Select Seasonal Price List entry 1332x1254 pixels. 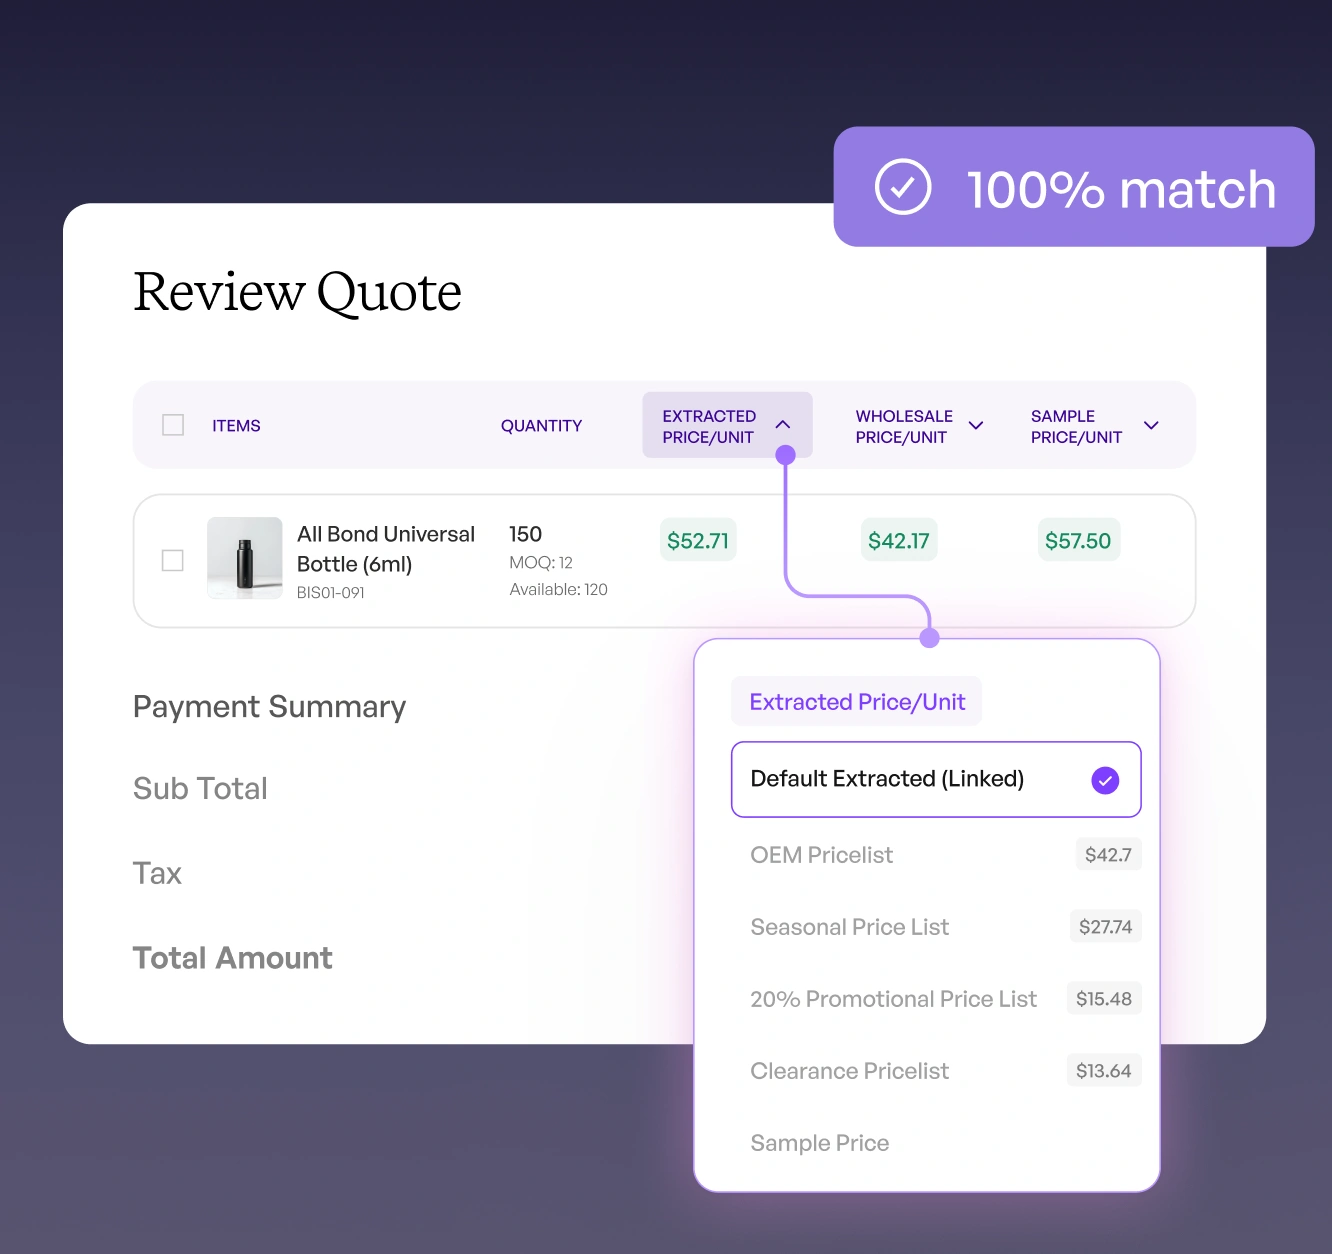[x=849, y=927]
